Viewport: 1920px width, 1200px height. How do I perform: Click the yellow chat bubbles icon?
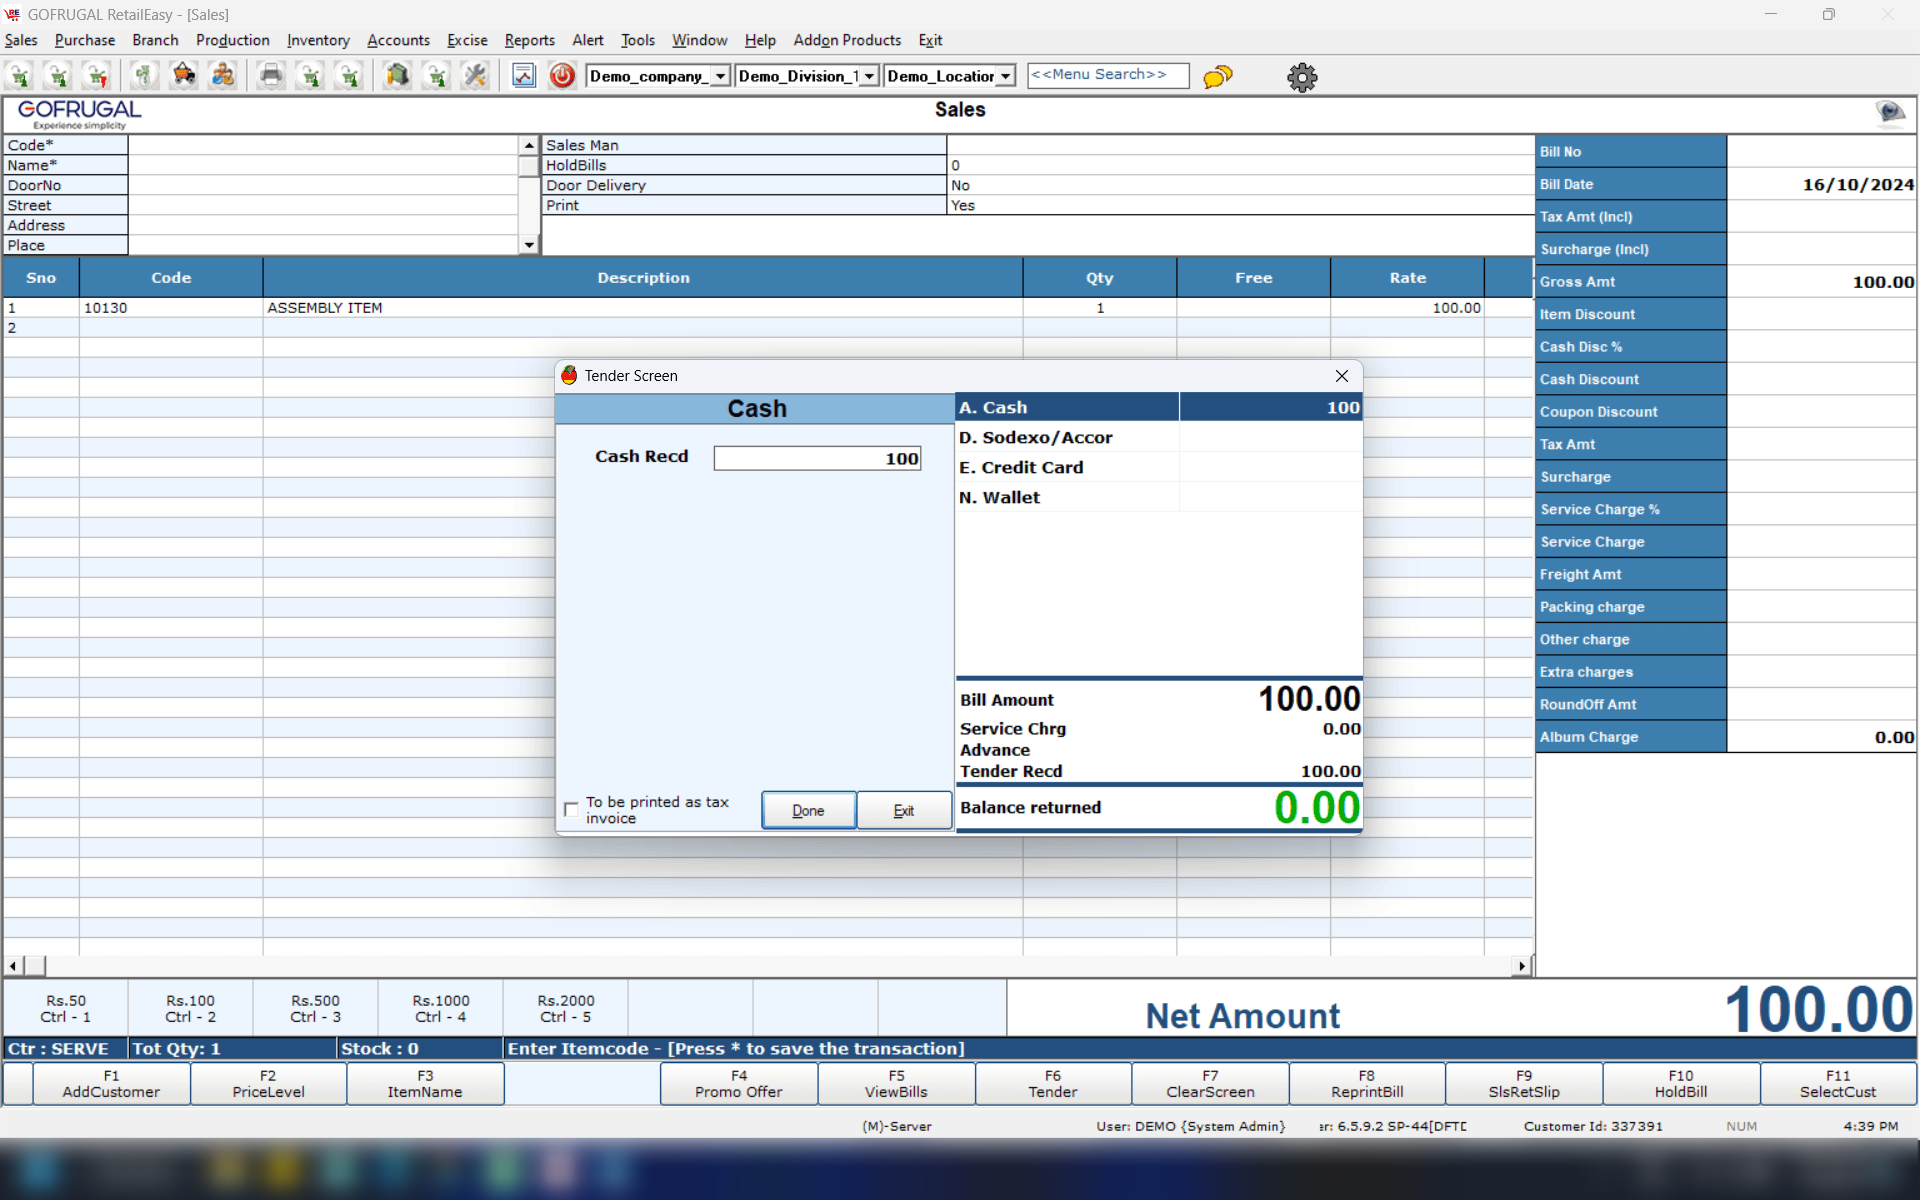click(1217, 77)
